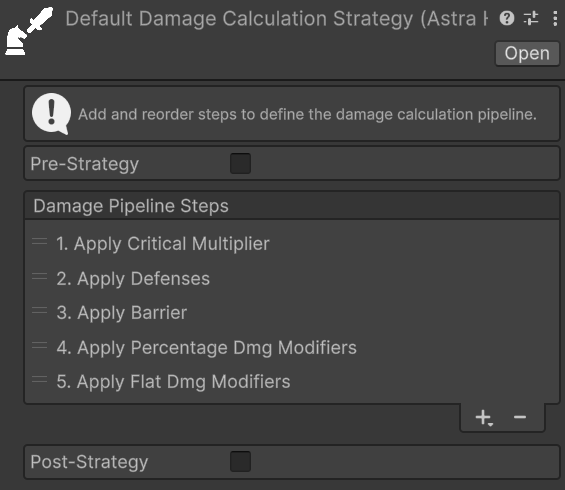Grab handle for Apply Defenses step
Screen dimensions: 565x490
point(40,276)
